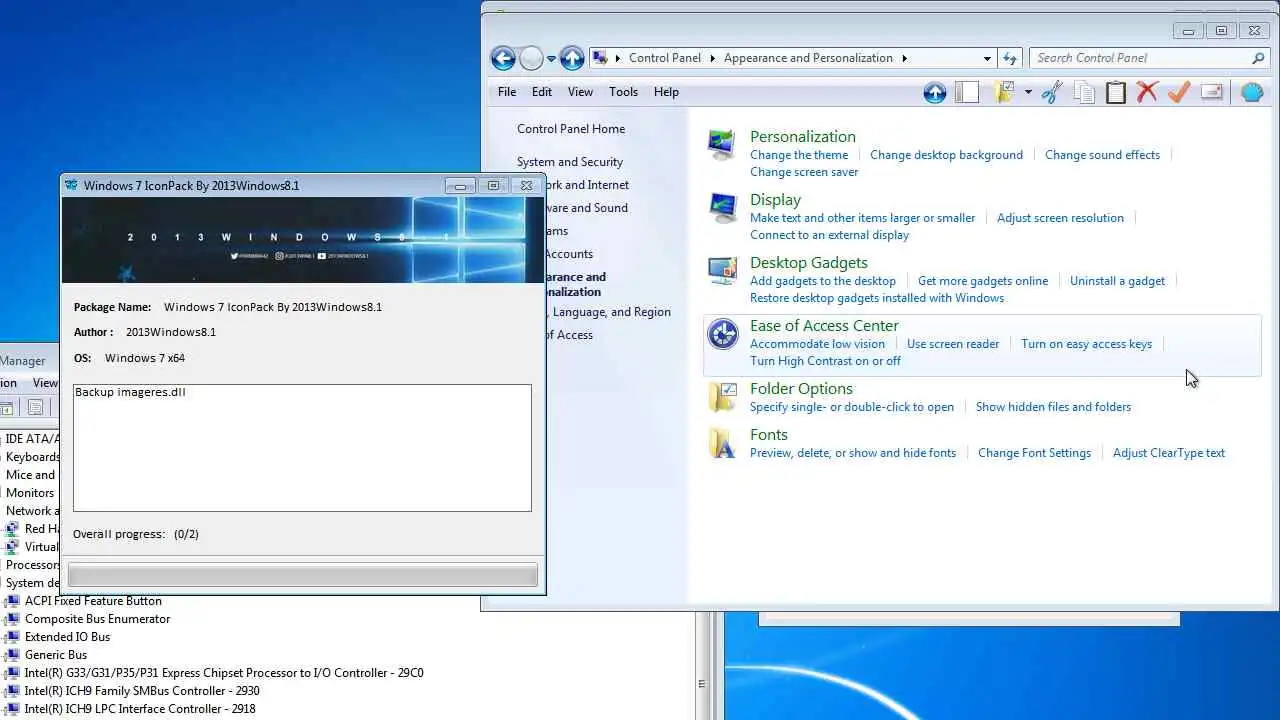Click the IconPack window title icon
Screen dimensions: 1280x720
pyautogui.click(x=71, y=185)
